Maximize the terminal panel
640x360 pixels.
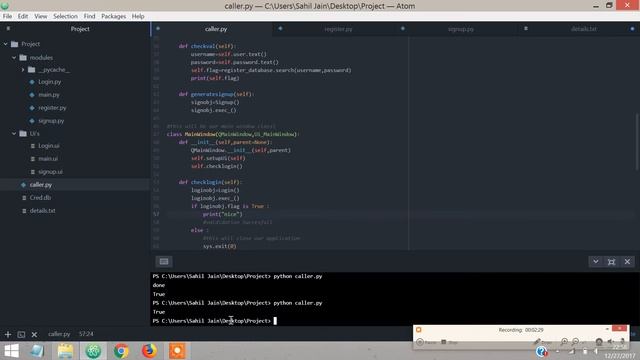coord(611,262)
